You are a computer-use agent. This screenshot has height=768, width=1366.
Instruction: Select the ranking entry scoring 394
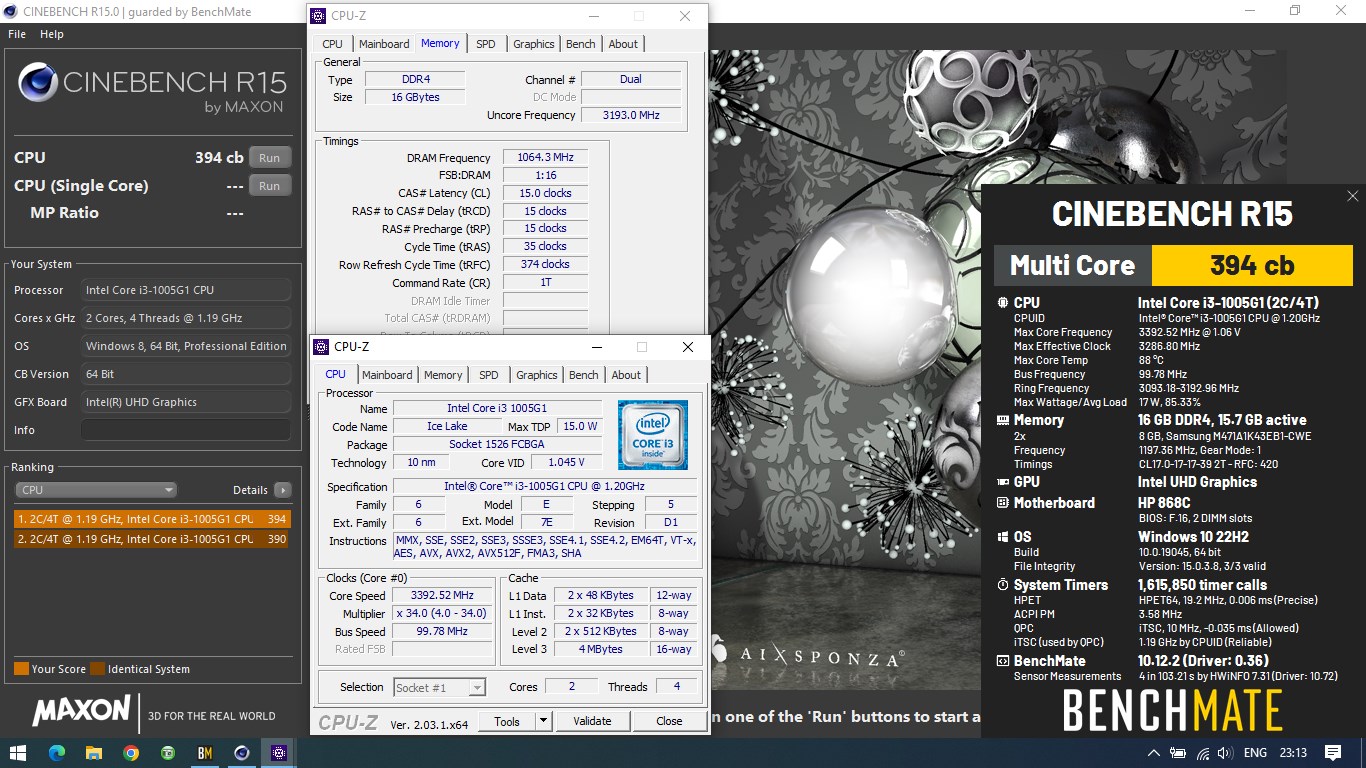click(x=151, y=519)
